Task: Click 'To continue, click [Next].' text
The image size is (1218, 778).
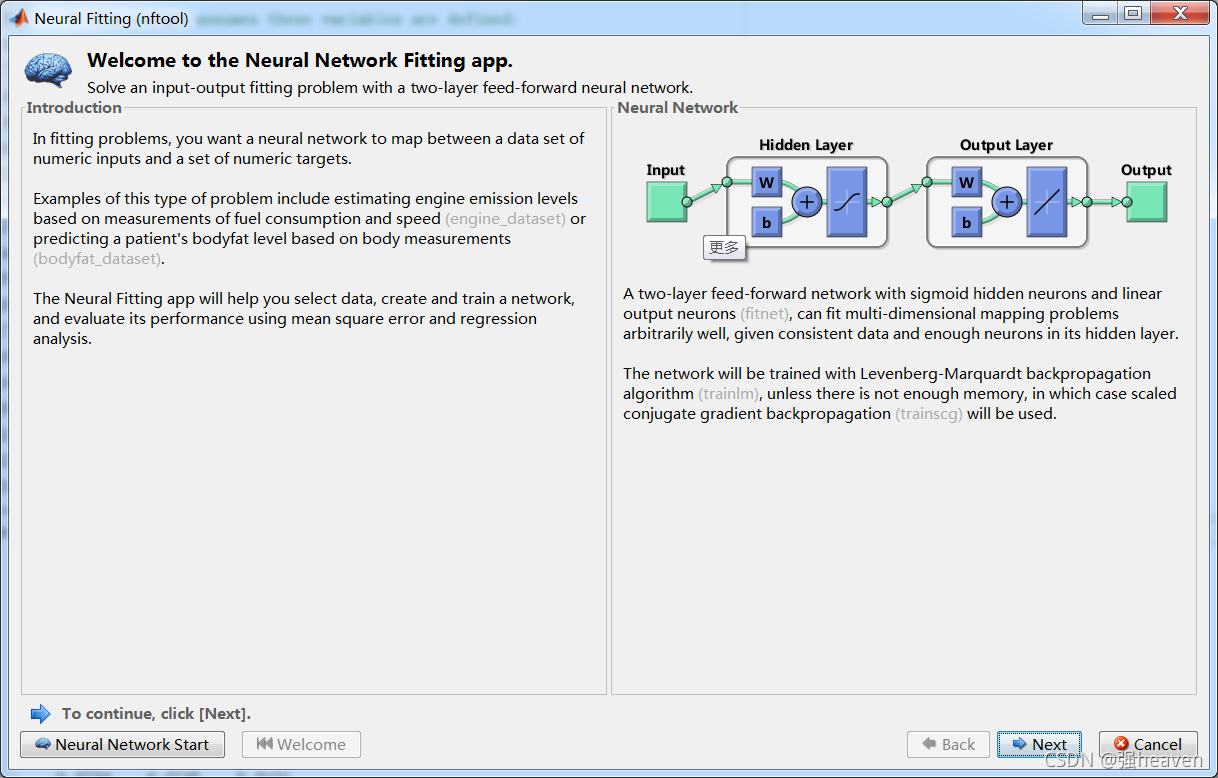Action: tap(156, 713)
